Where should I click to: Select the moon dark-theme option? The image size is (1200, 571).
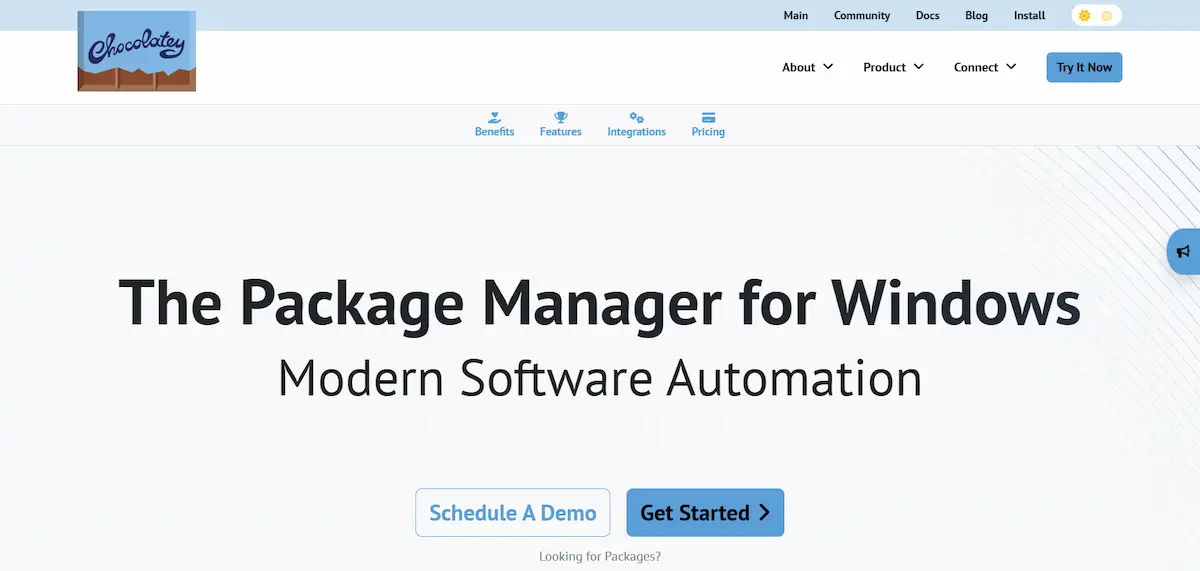[x=1107, y=16]
